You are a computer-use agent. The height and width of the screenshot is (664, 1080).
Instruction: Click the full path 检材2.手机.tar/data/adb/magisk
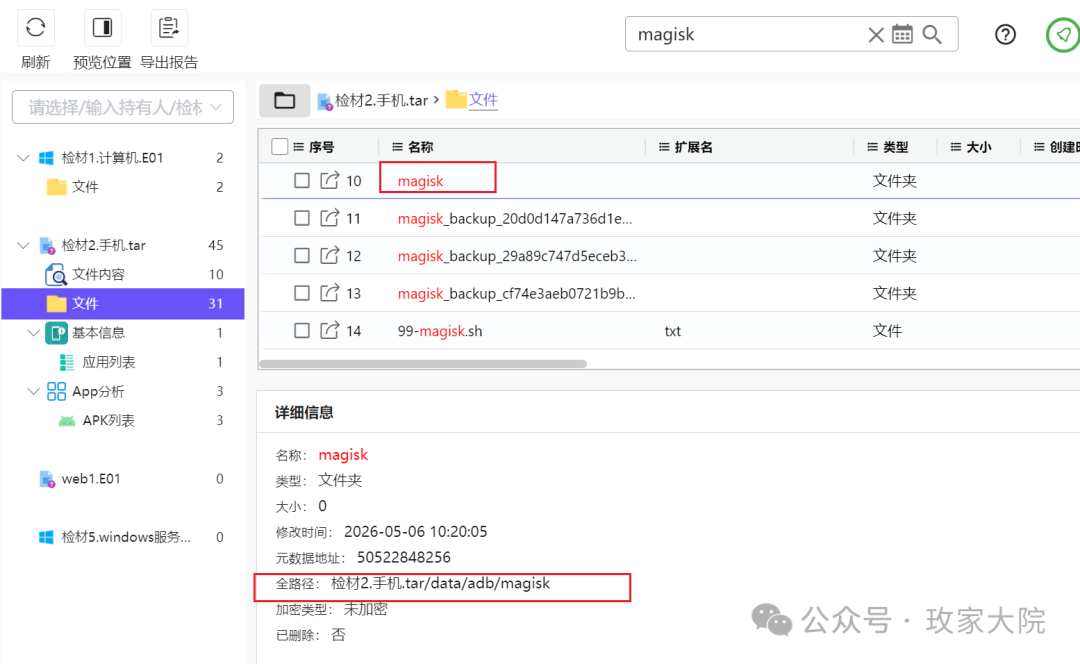[440, 583]
